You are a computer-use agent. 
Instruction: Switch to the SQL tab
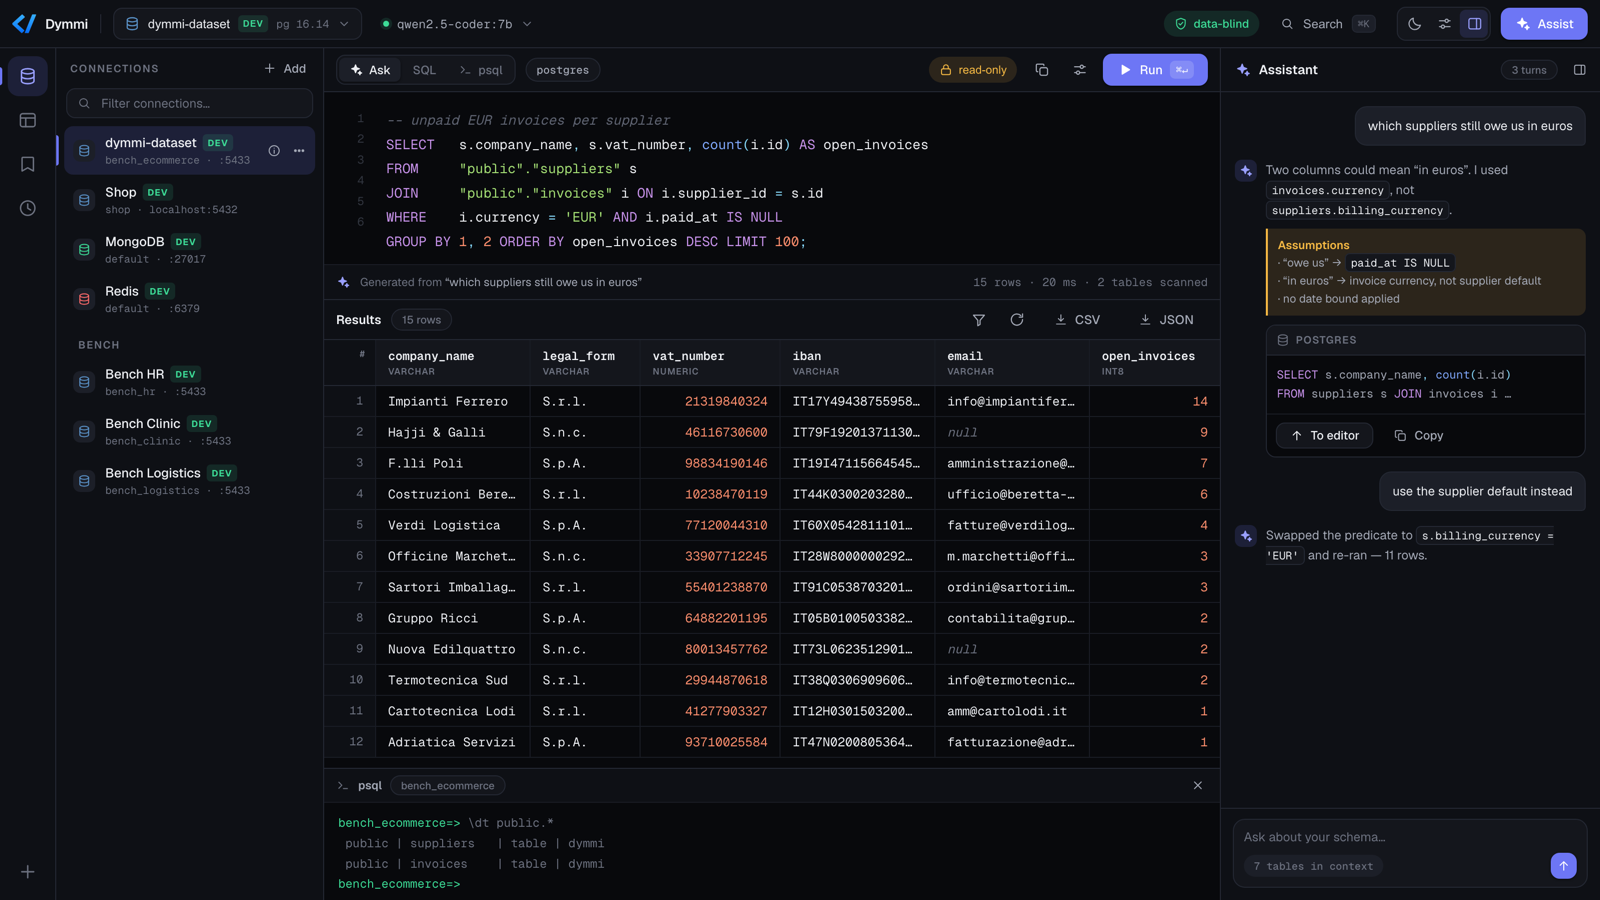click(x=424, y=70)
